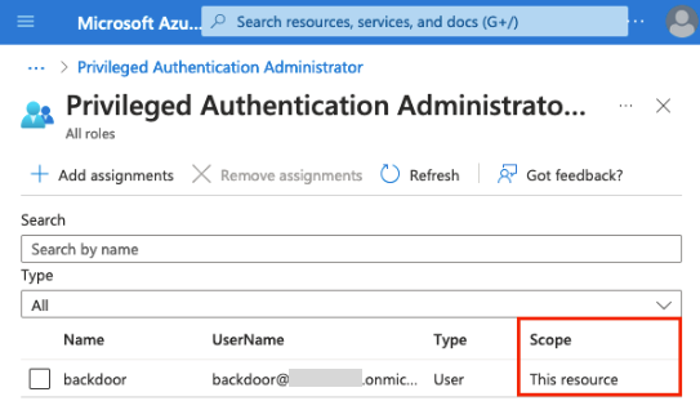Open the more options ellipsis beside title
The width and height of the screenshot is (700, 401).
[x=626, y=105]
